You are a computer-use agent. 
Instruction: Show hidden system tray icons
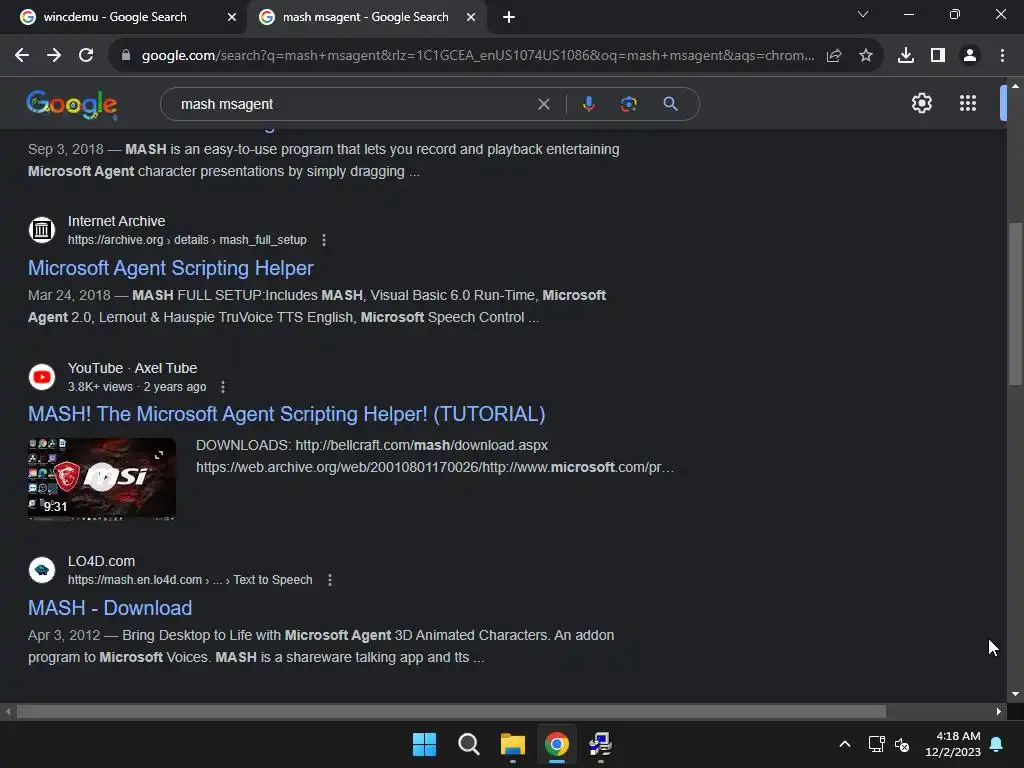844,744
